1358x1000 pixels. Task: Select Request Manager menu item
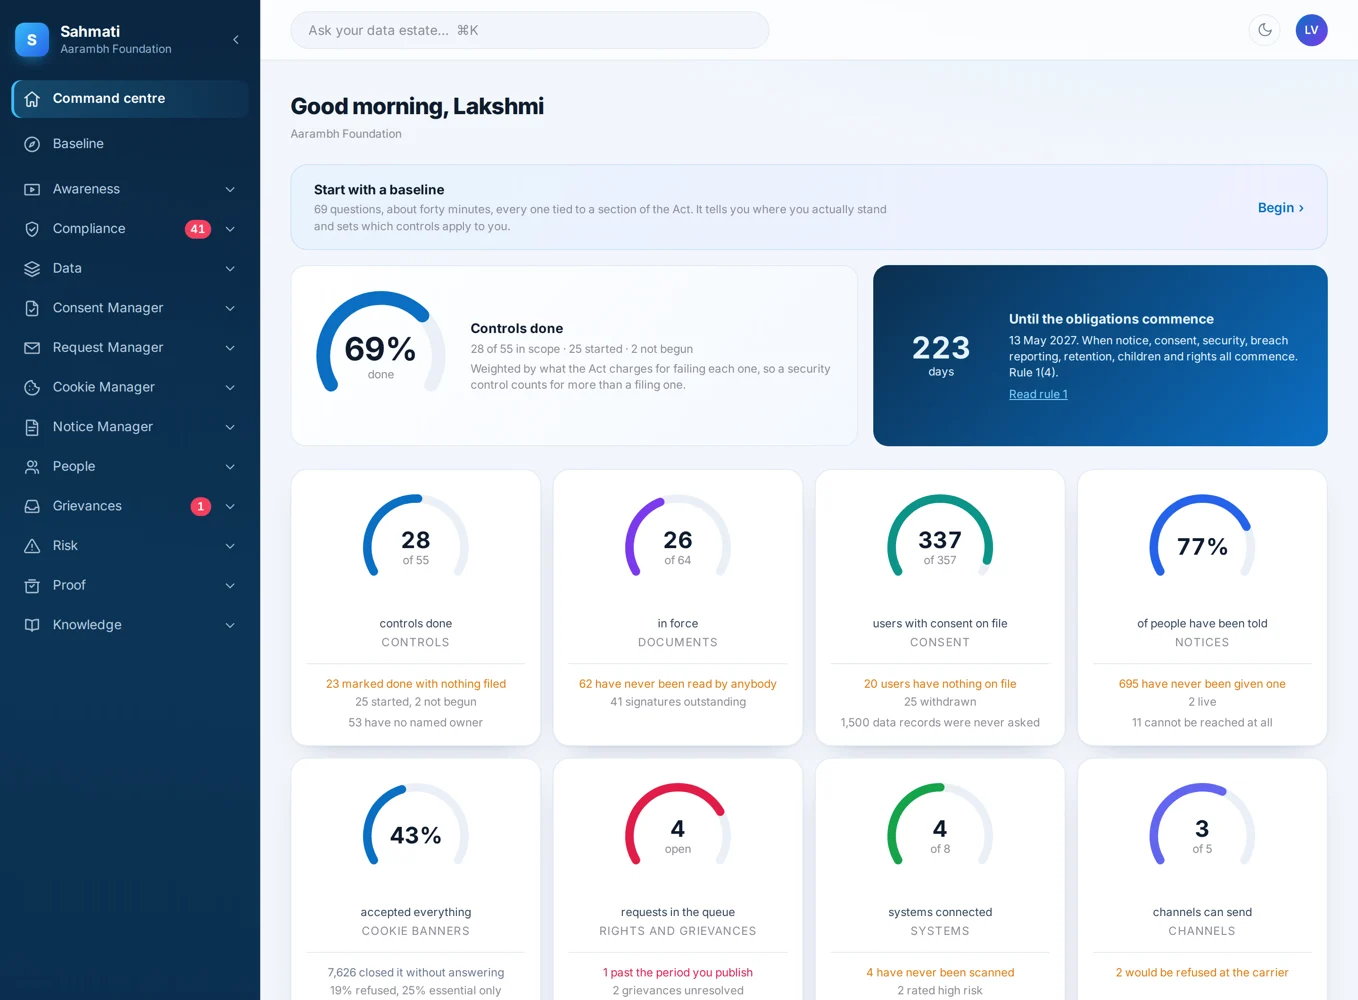point(130,348)
